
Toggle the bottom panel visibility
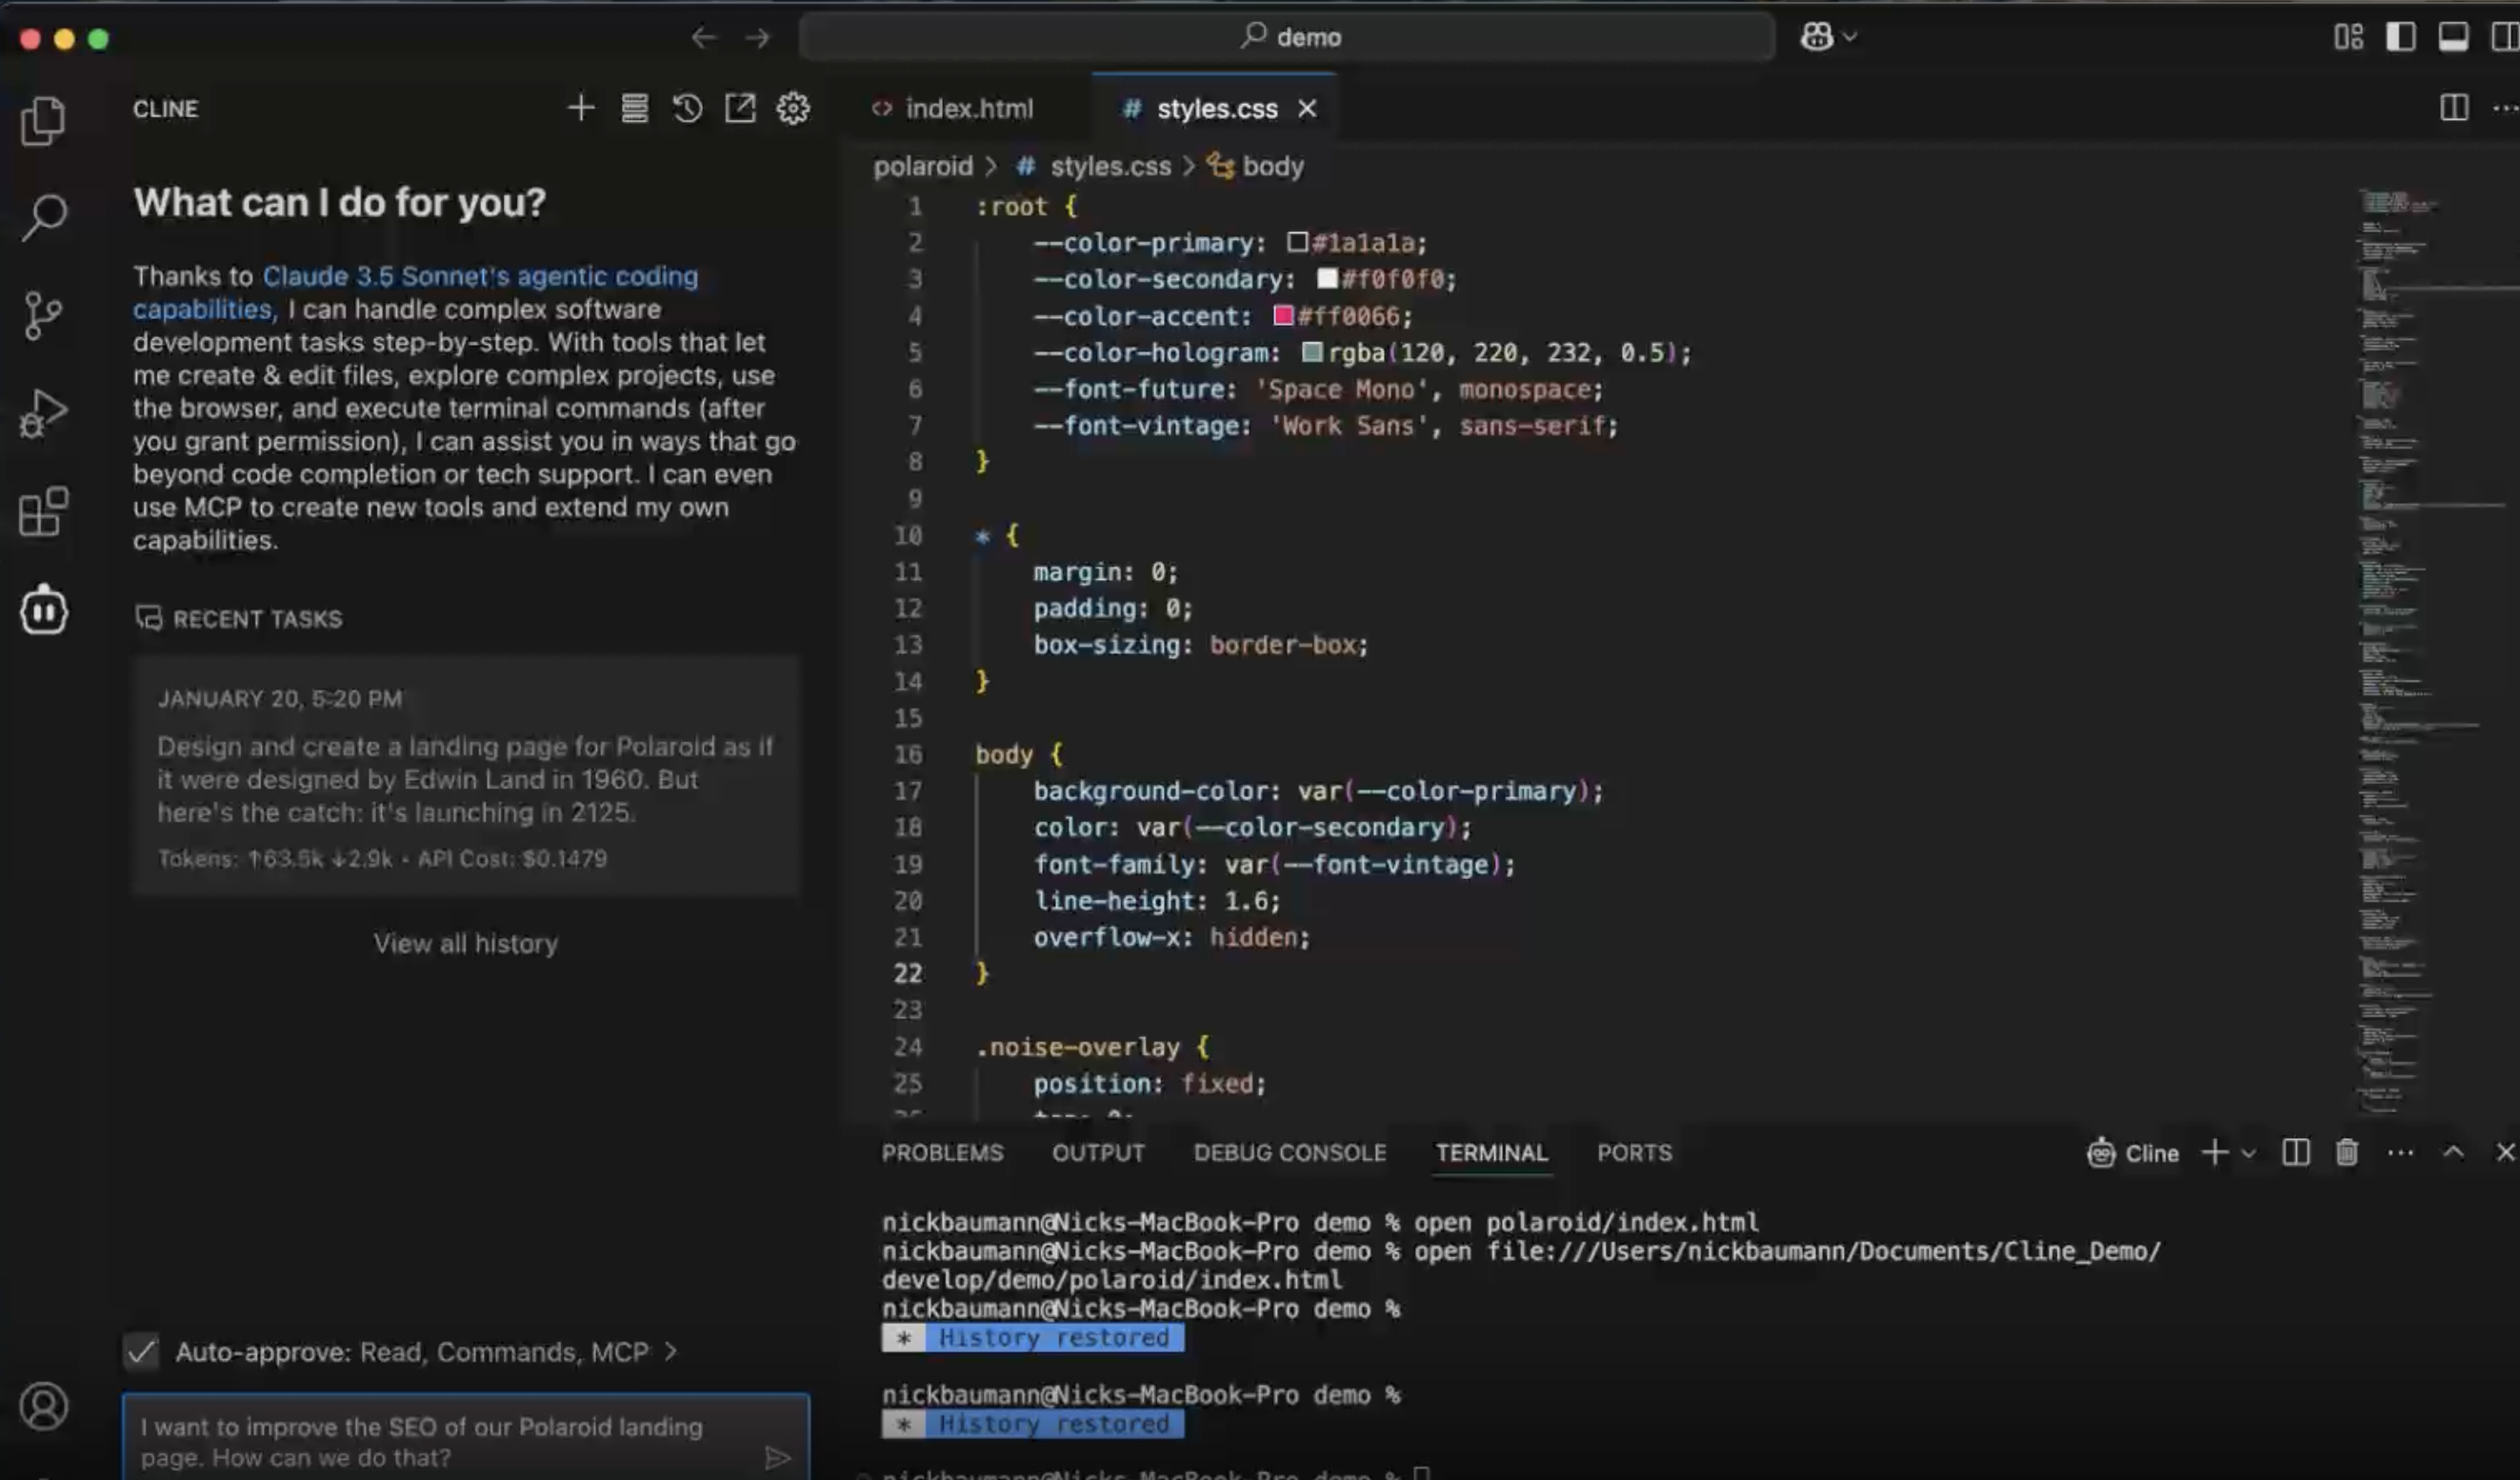click(2452, 37)
